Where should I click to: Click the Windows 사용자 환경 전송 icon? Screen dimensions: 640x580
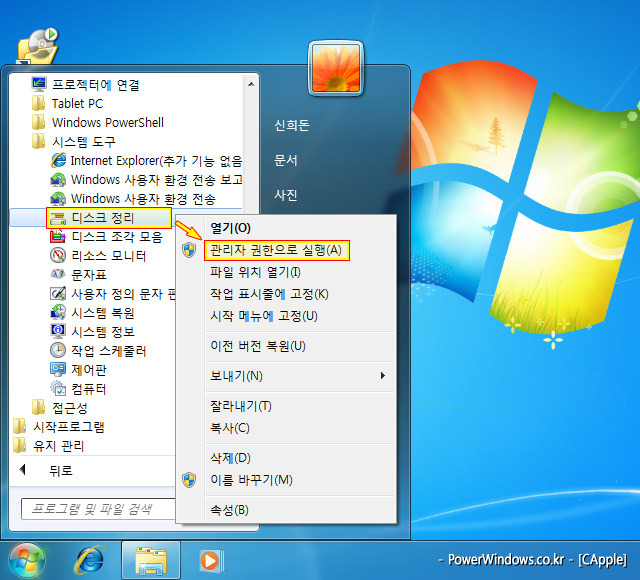pyautogui.click(x=58, y=198)
